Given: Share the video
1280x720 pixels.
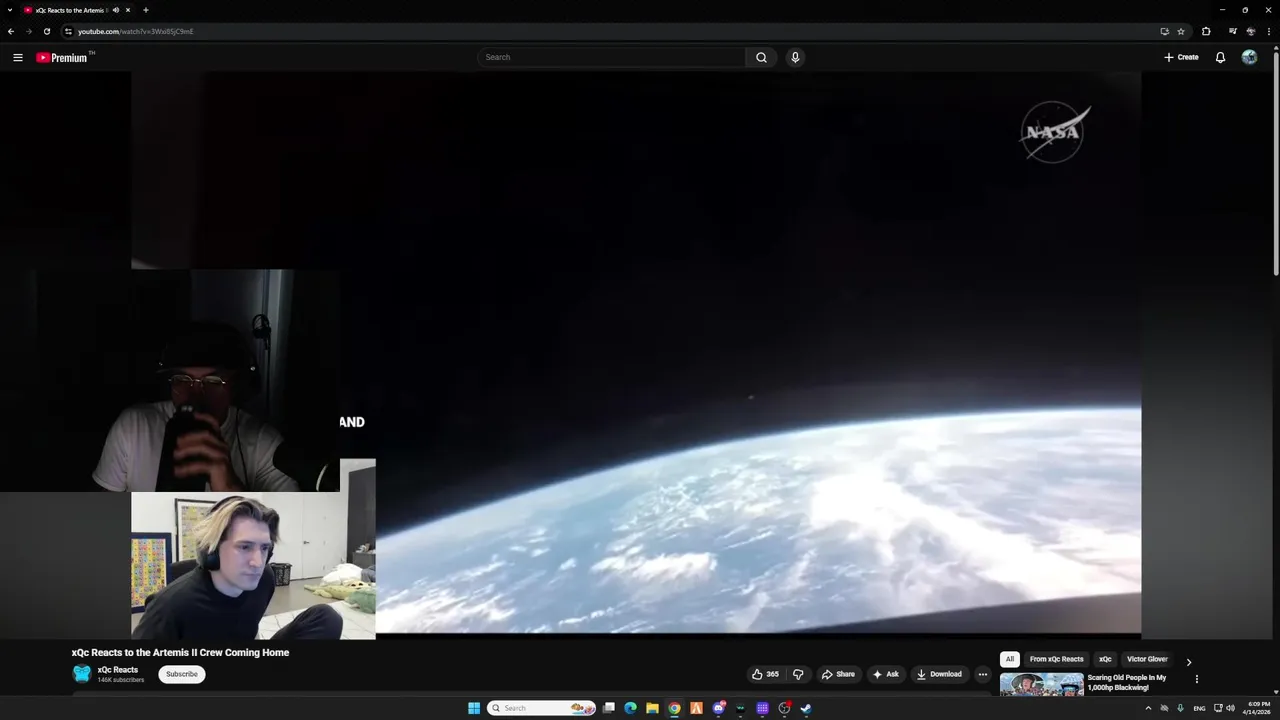Looking at the screenshot, I should tap(838, 674).
